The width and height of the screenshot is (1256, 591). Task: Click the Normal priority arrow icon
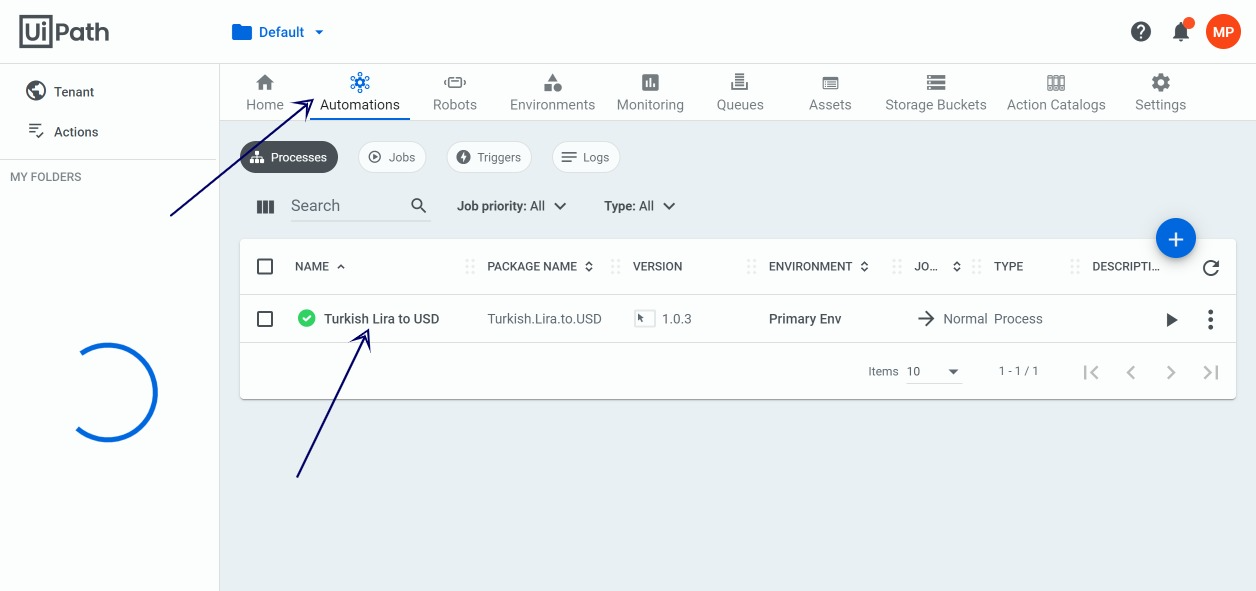pyautogui.click(x=926, y=319)
